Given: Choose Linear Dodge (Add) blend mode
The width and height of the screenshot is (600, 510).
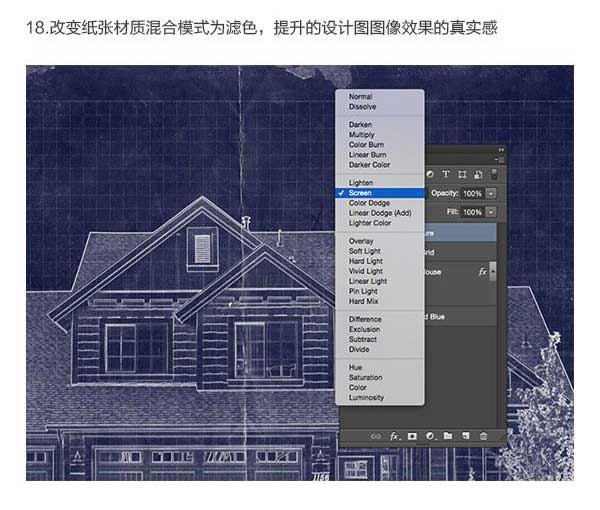Looking at the screenshot, I should (380, 213).
